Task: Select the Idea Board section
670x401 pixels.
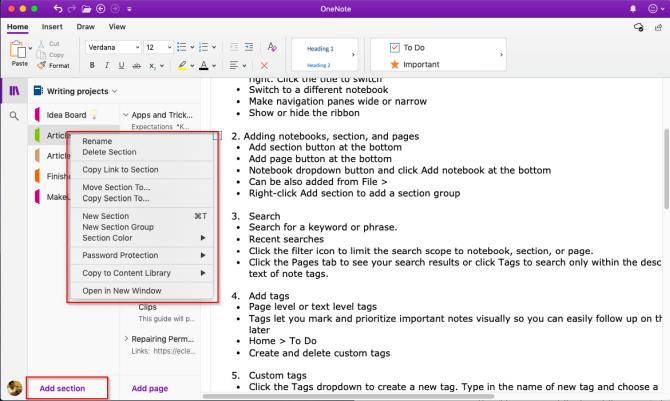Action: 67,115
